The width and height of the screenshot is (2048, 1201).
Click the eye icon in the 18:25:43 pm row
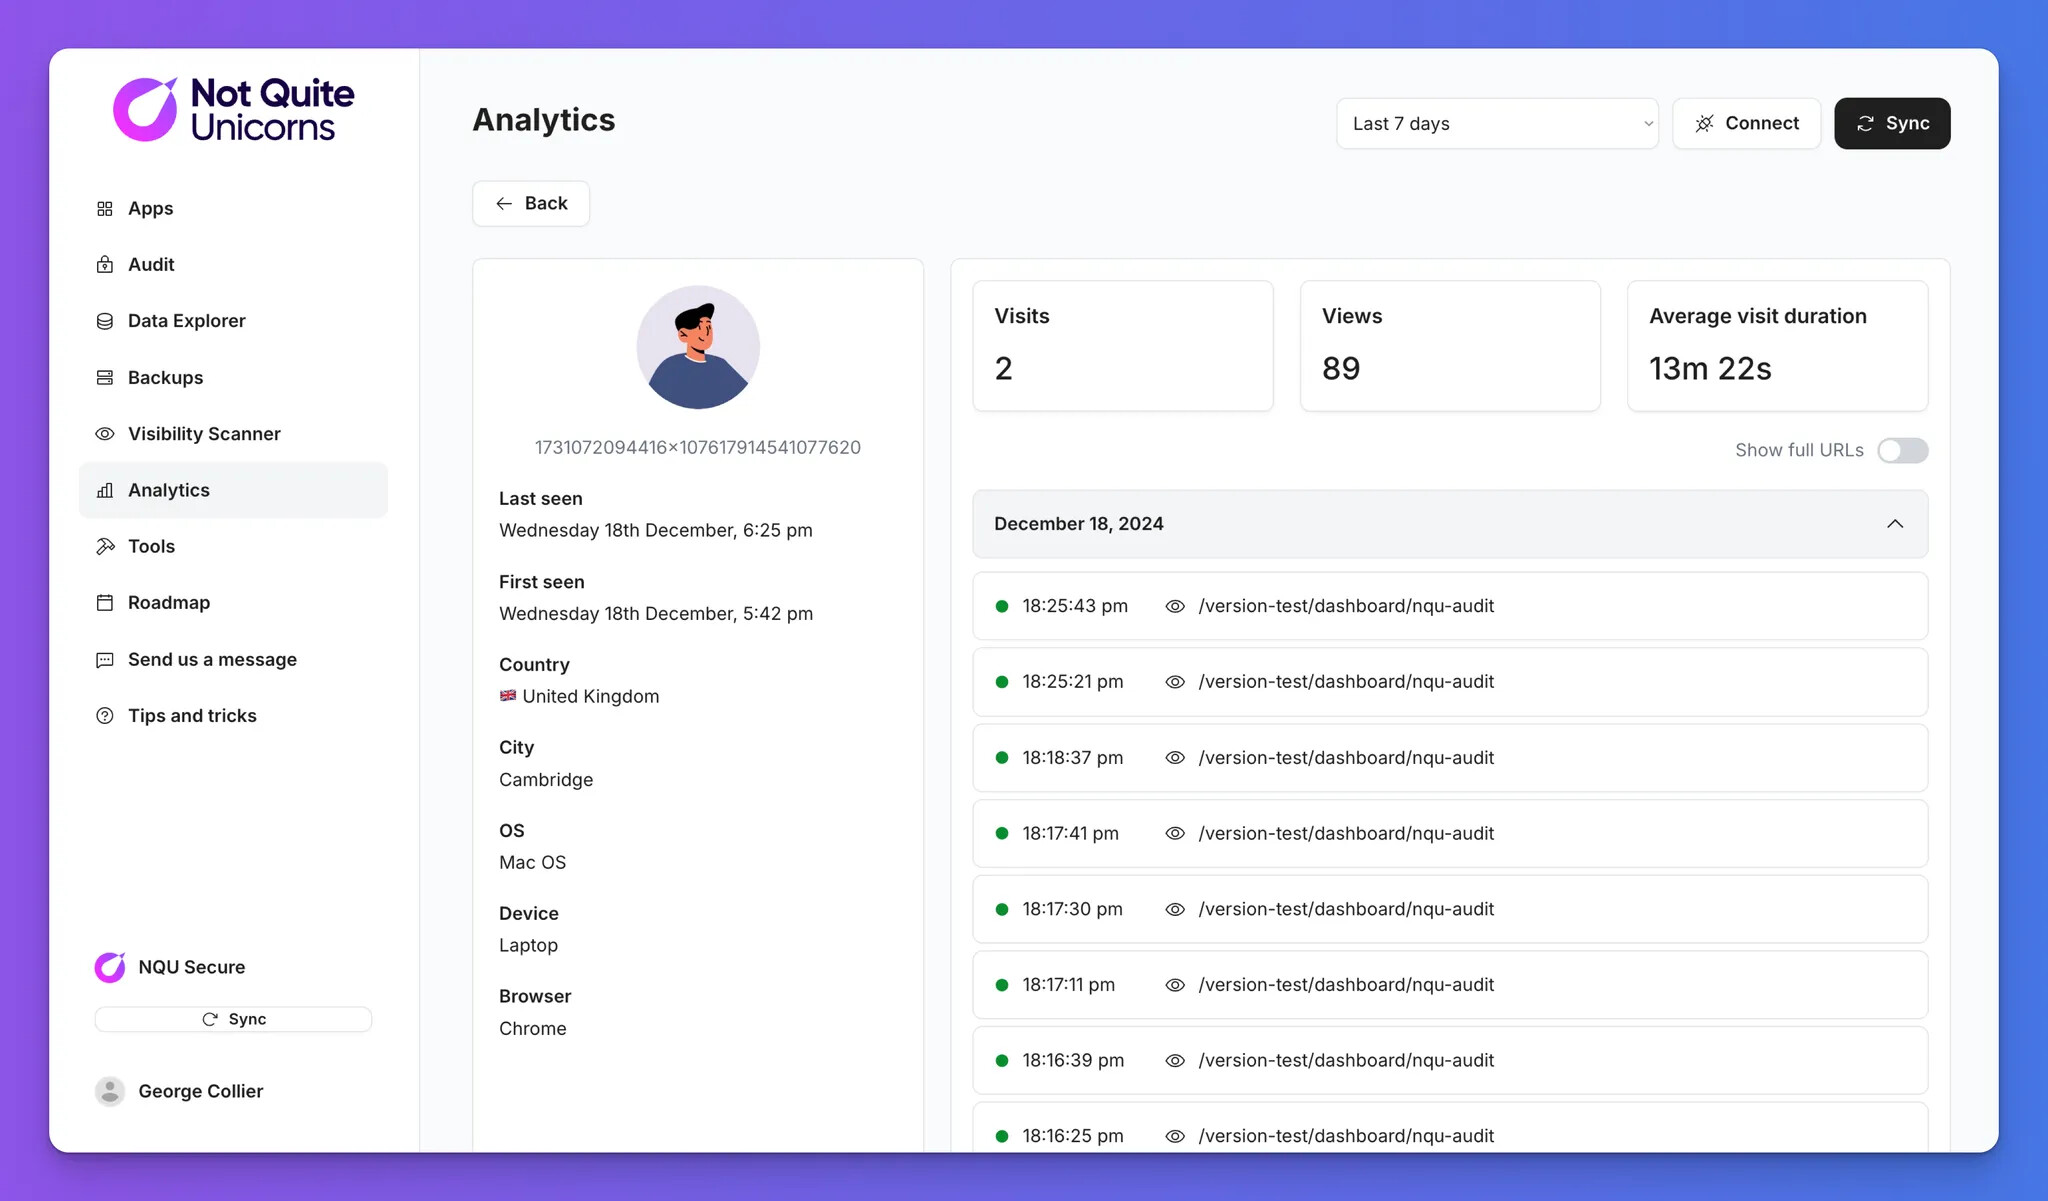(x=1175, y=606)
